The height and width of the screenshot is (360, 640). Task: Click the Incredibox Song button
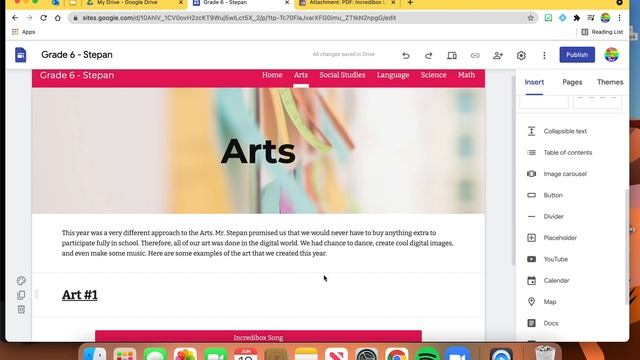[258, 336]
